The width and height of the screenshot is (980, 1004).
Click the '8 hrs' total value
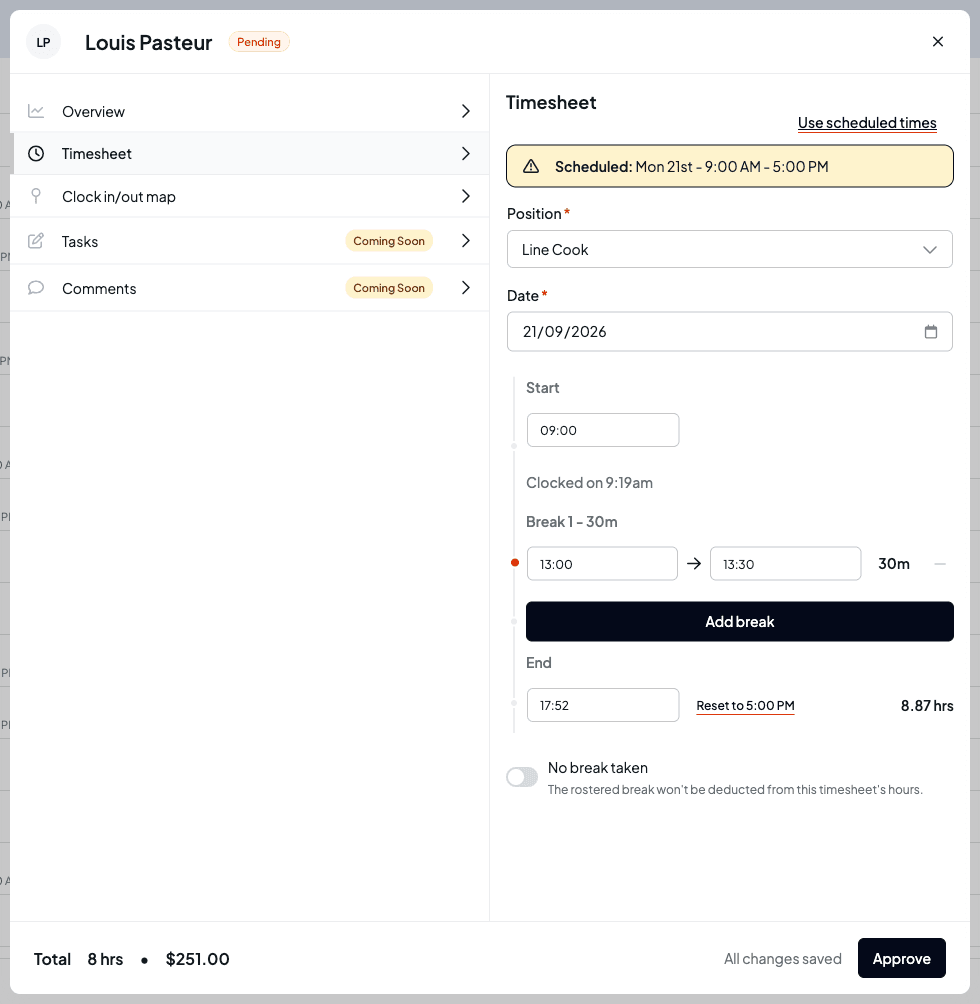(x=105, y=959)
